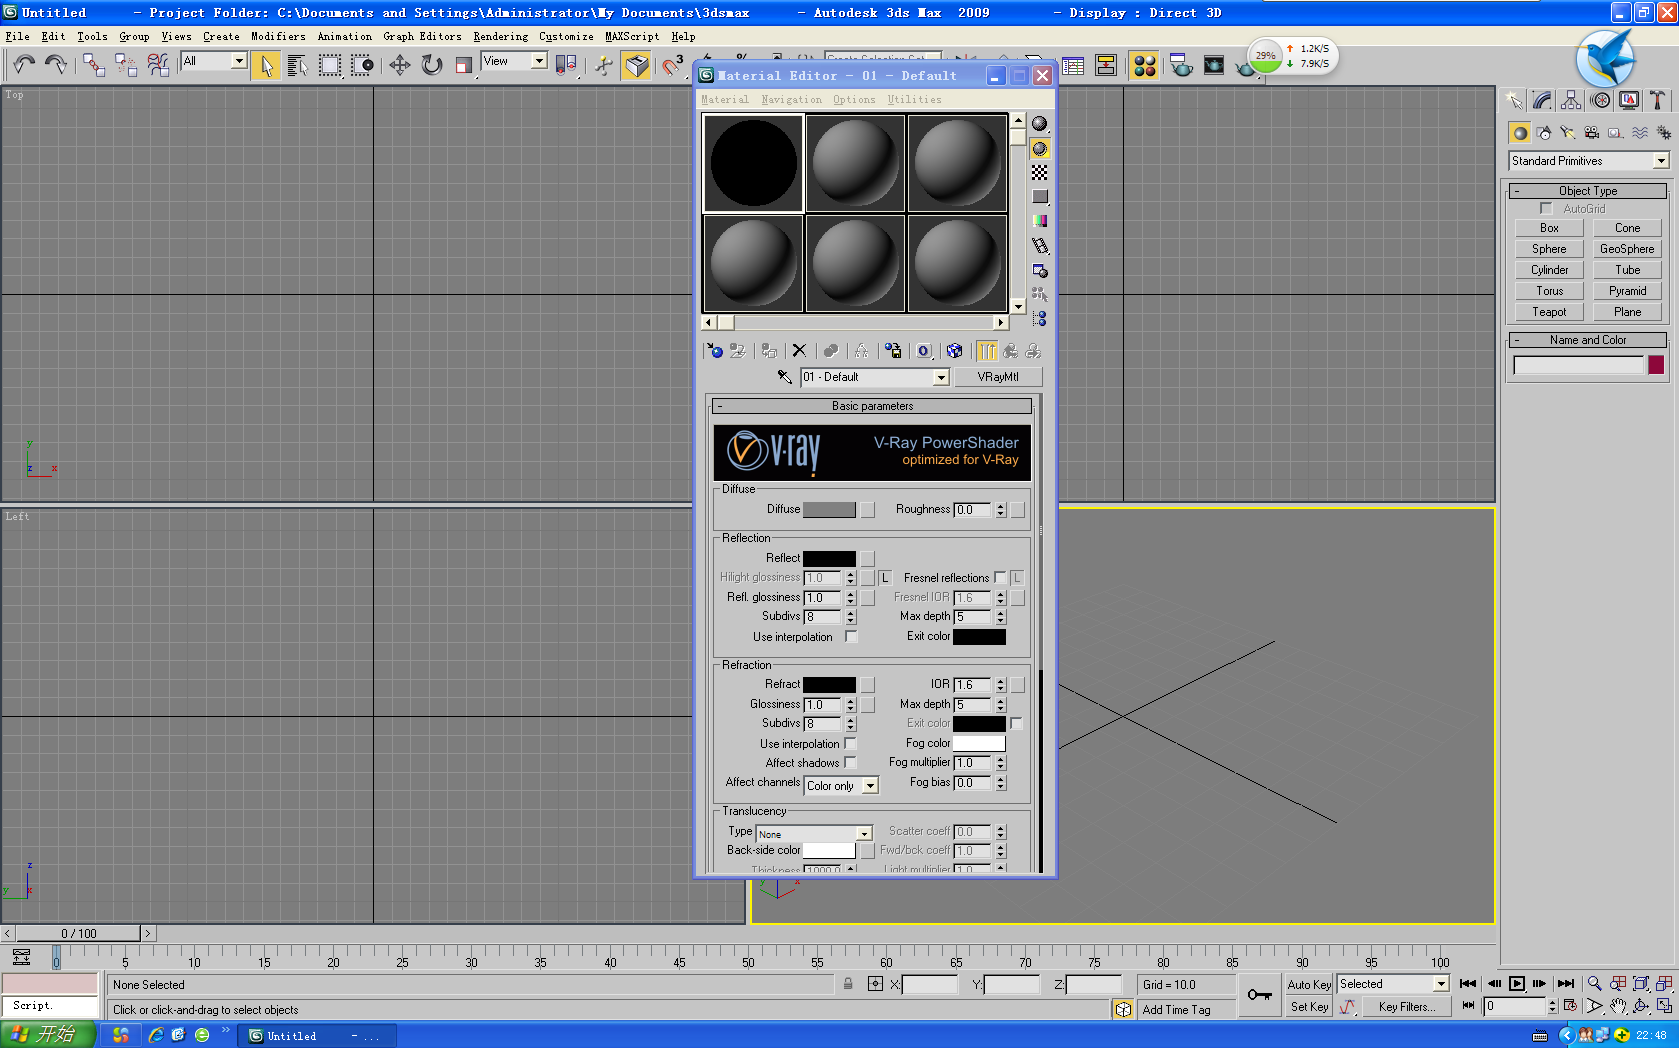Activate the Select and Move tool
The image size is (1679, 1048).
(399, 65)
